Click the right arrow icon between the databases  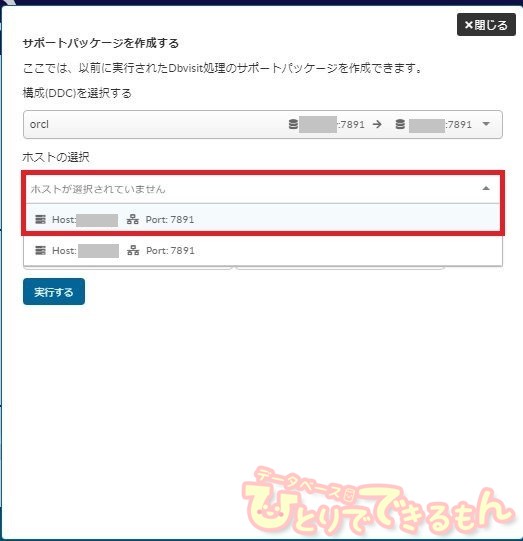point(377,124)
